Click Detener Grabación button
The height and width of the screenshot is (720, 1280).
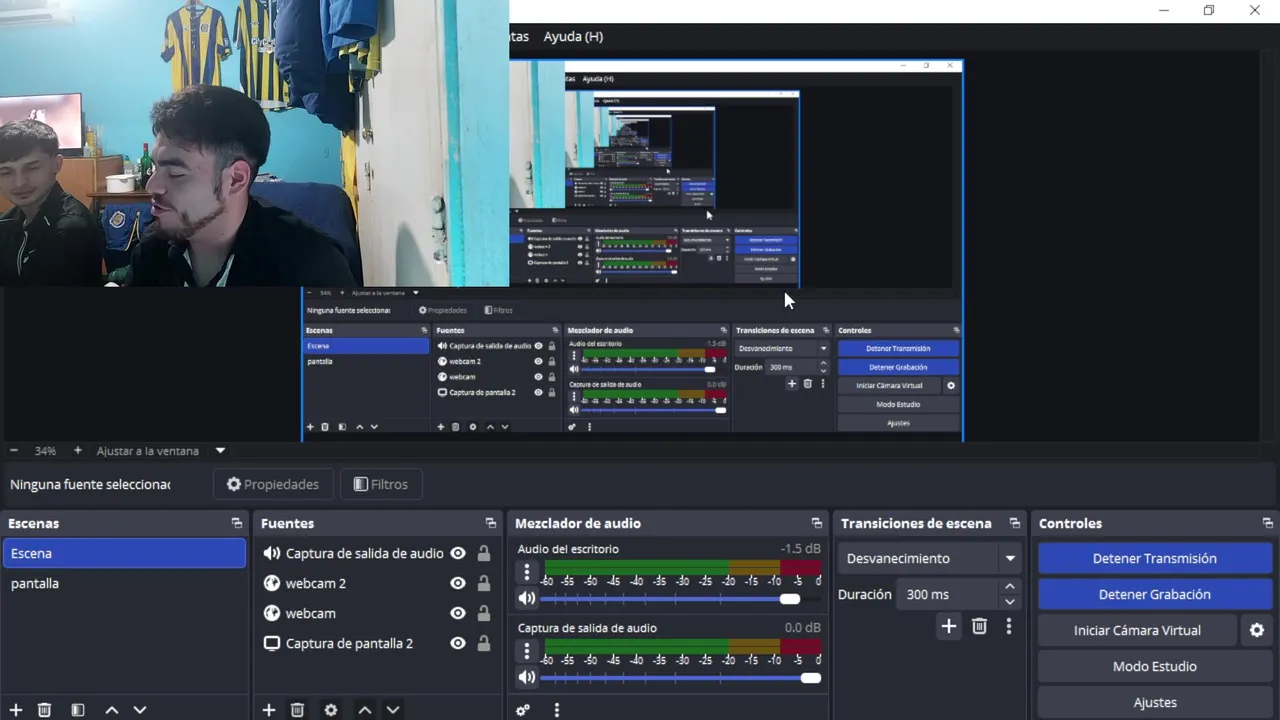[x=1155, y=594]
